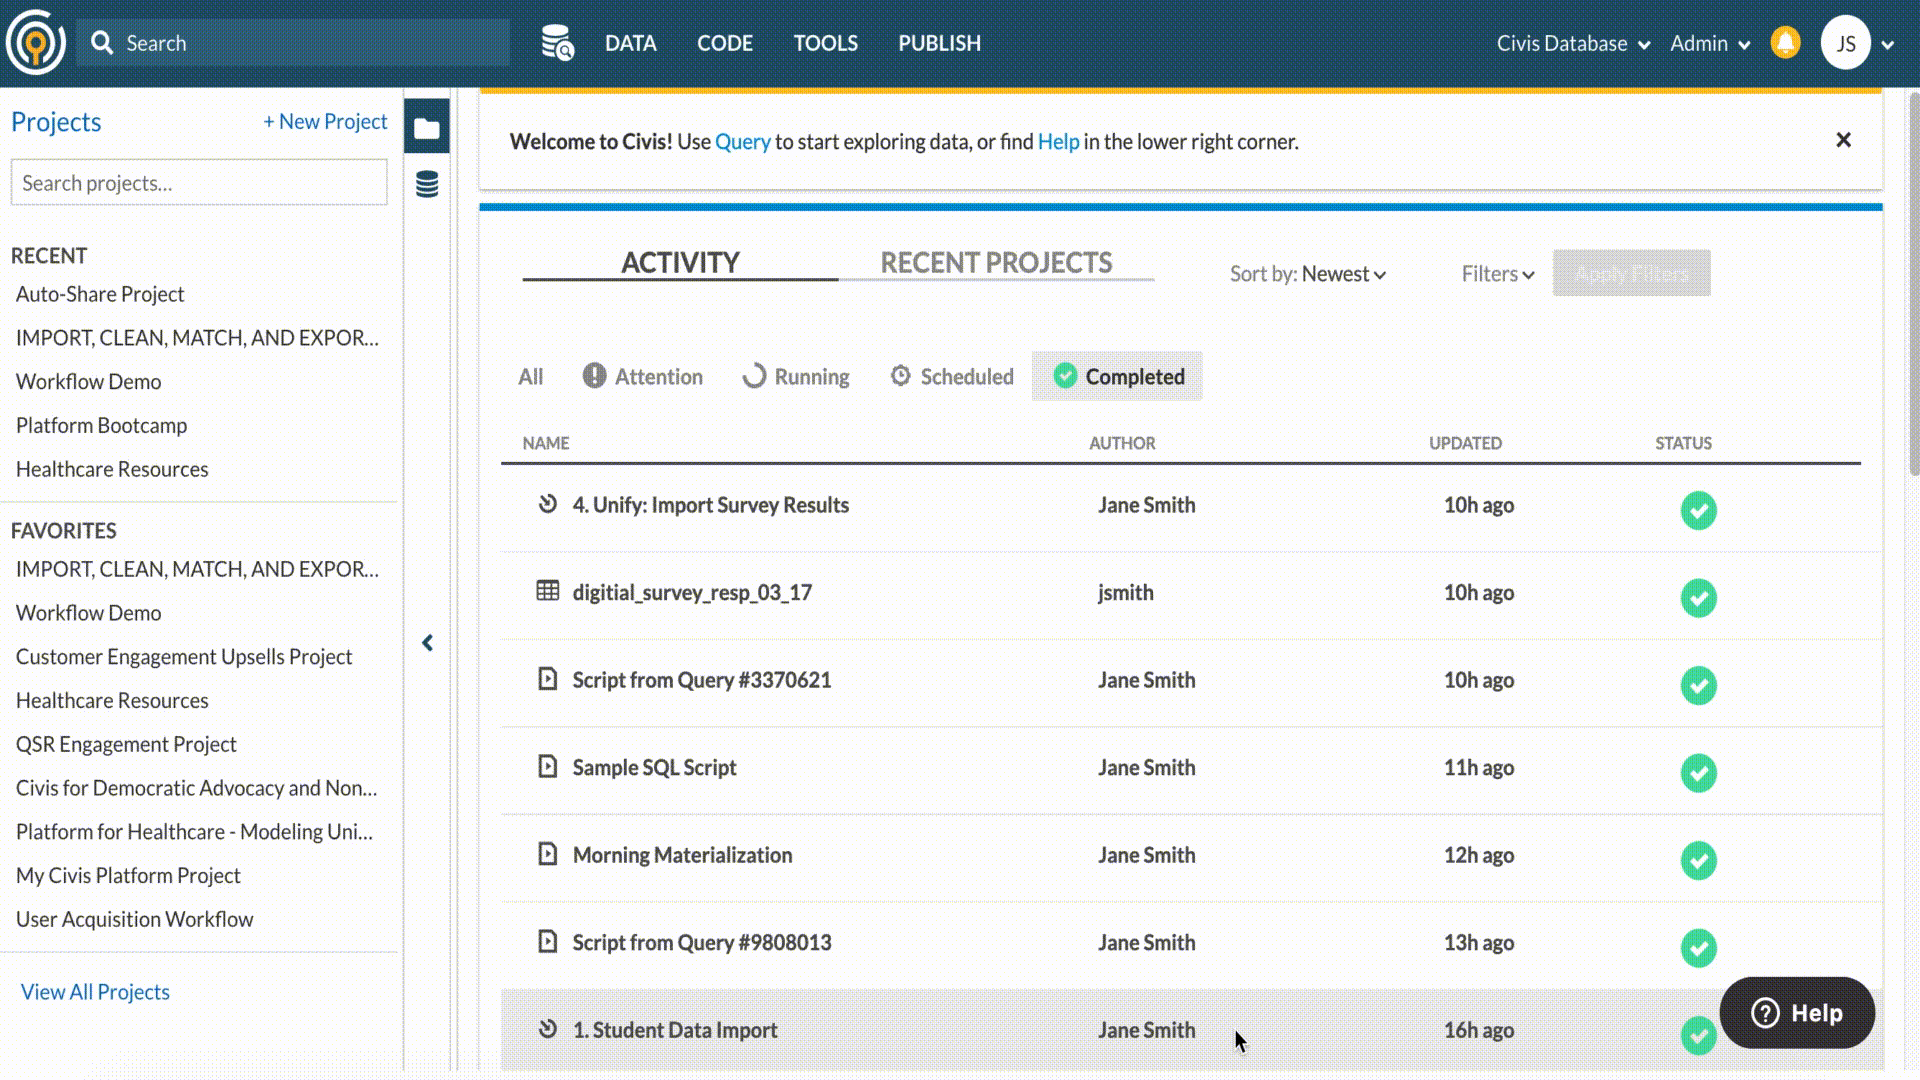Open User Acquisition Workflow project

point(135,919)
